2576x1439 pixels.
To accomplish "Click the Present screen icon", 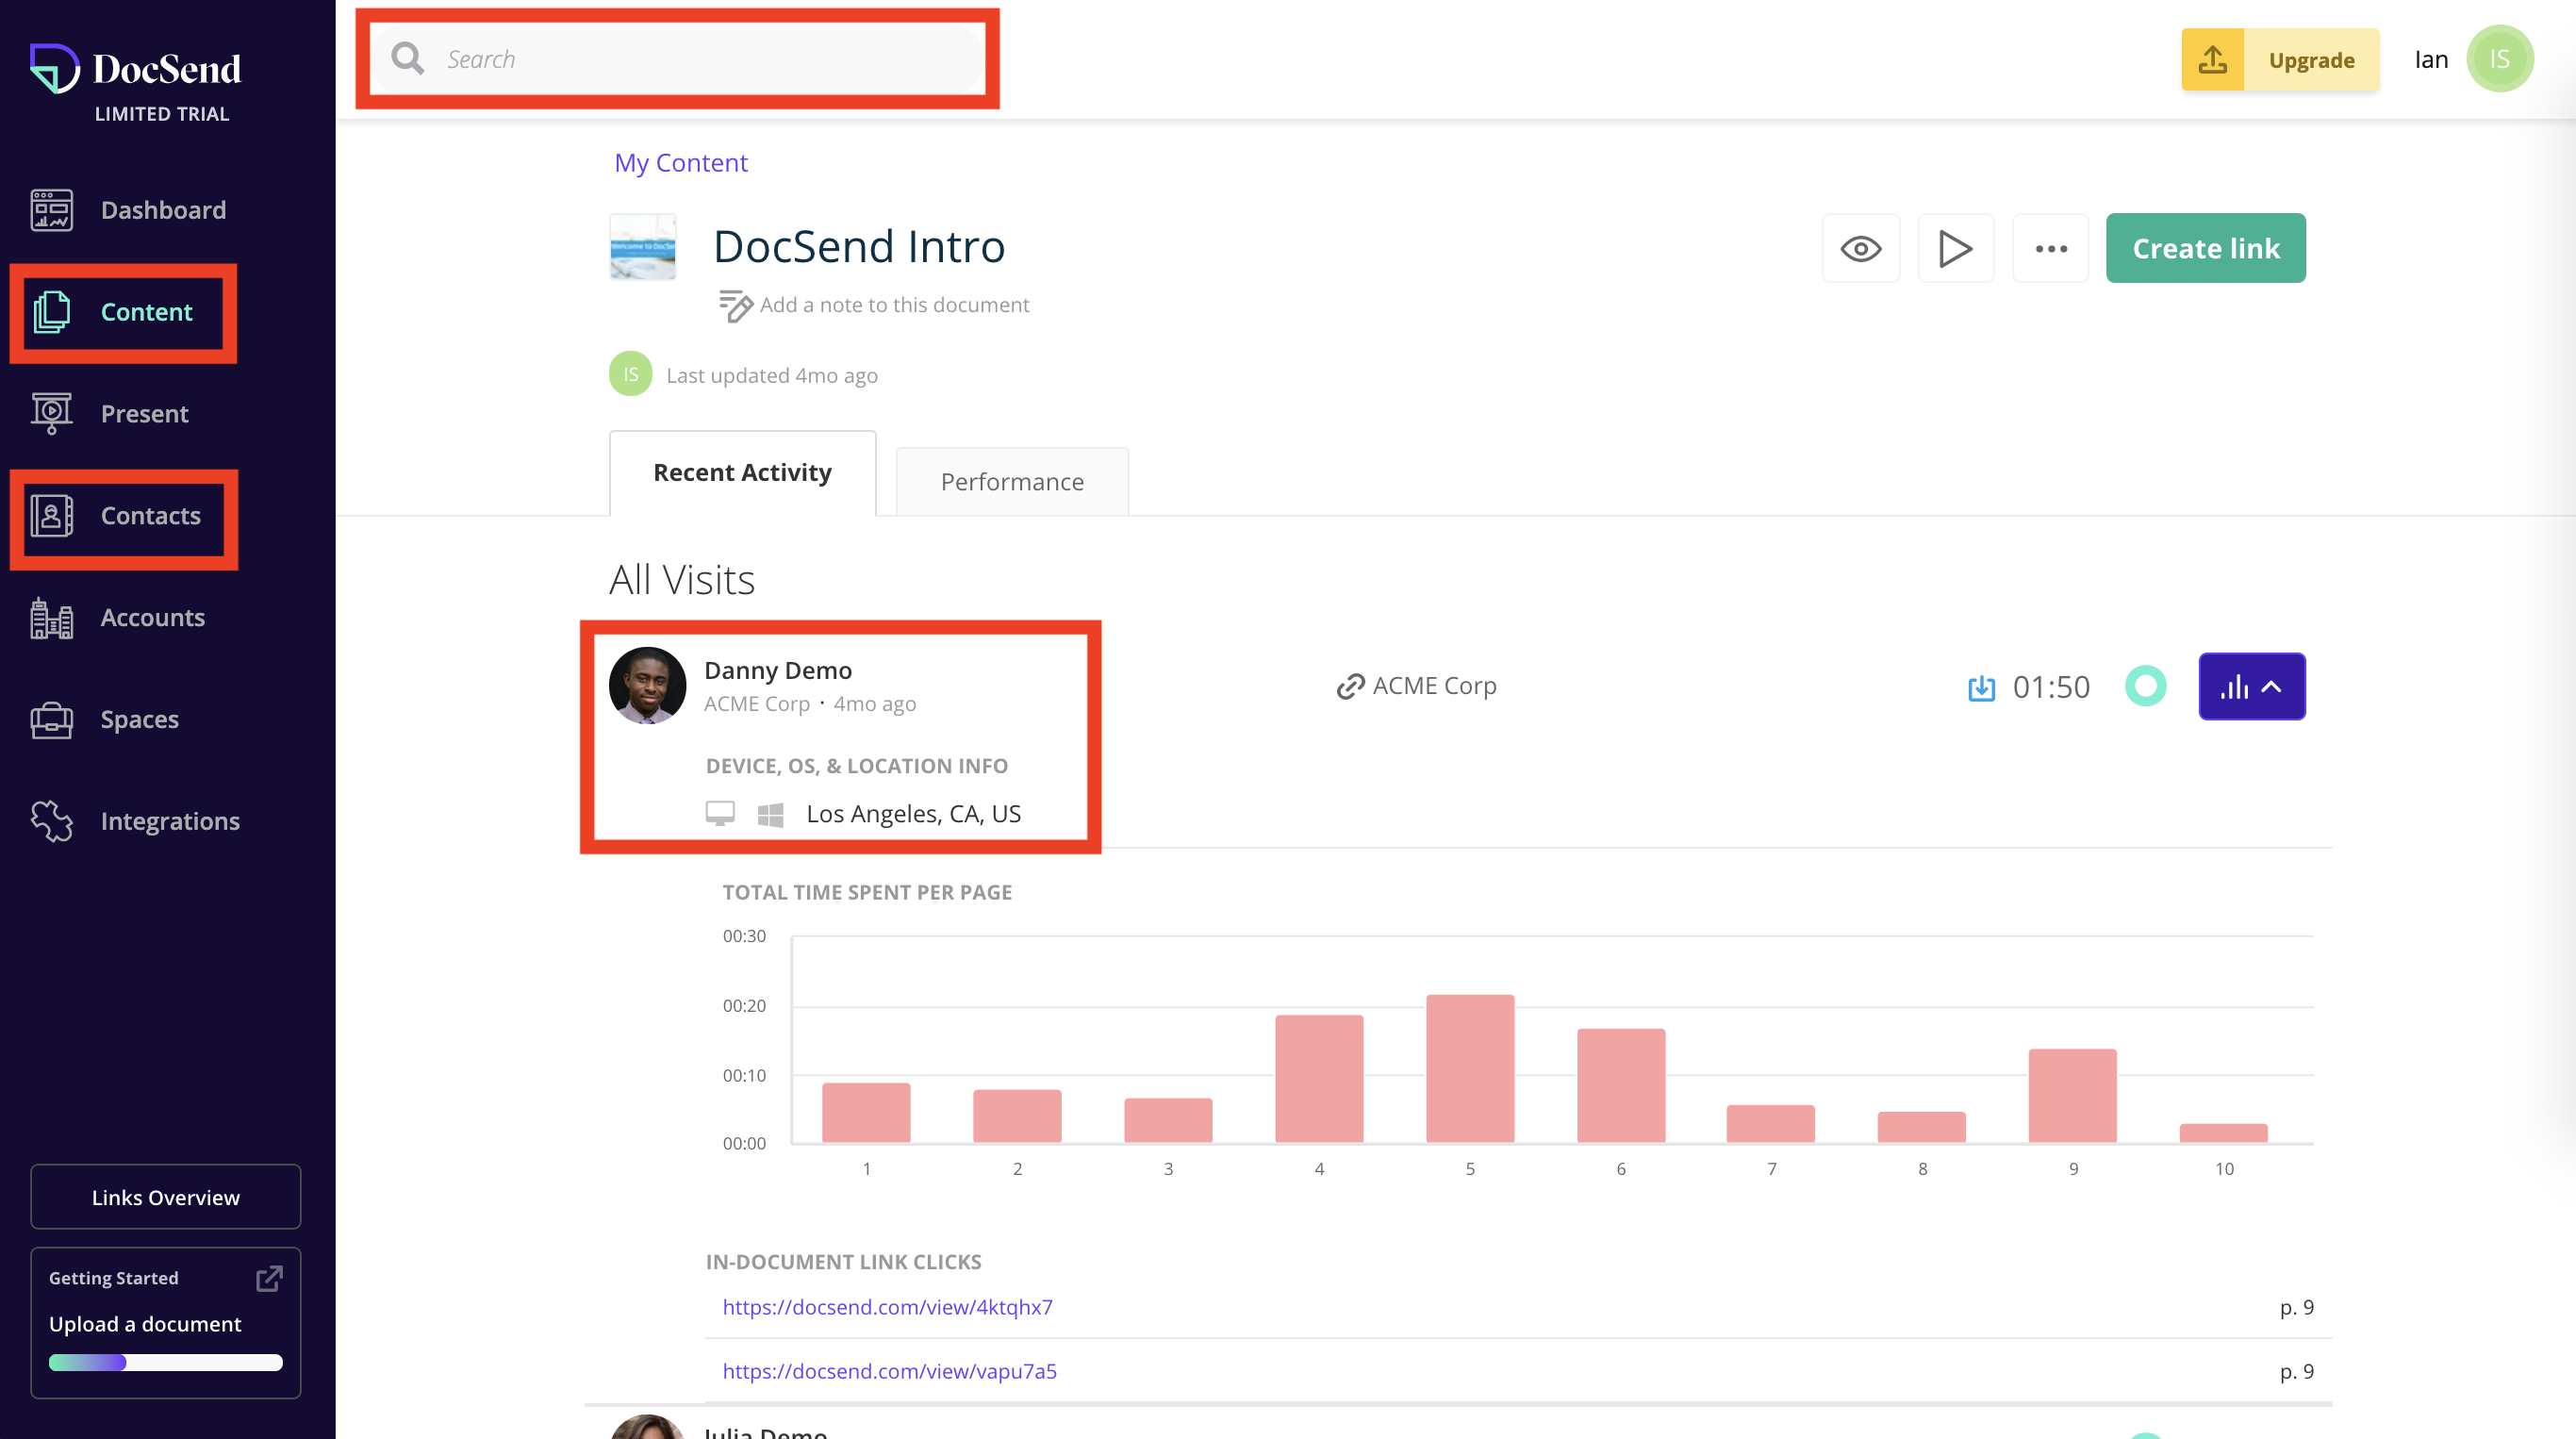I will pyautogui.click(x=51, y=414).
